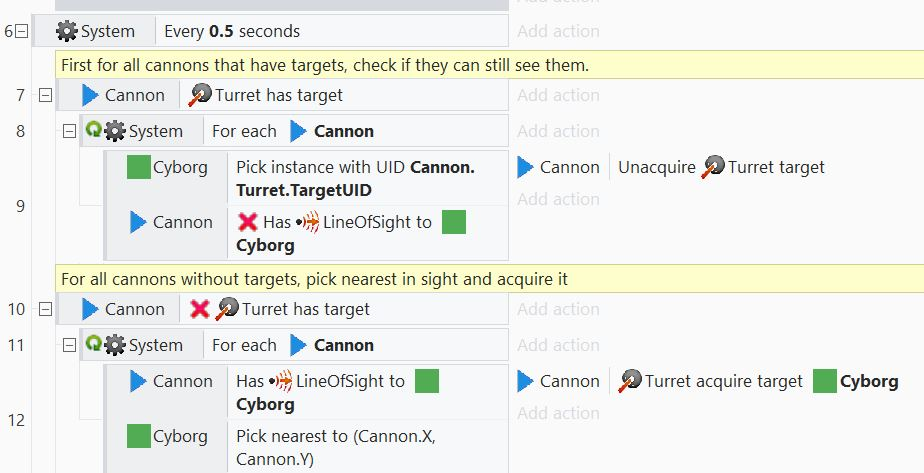Click 'Add action' next to Every 0.5 seconds
924x473 pixels.
pyautogui.click(x=558, y=31)
